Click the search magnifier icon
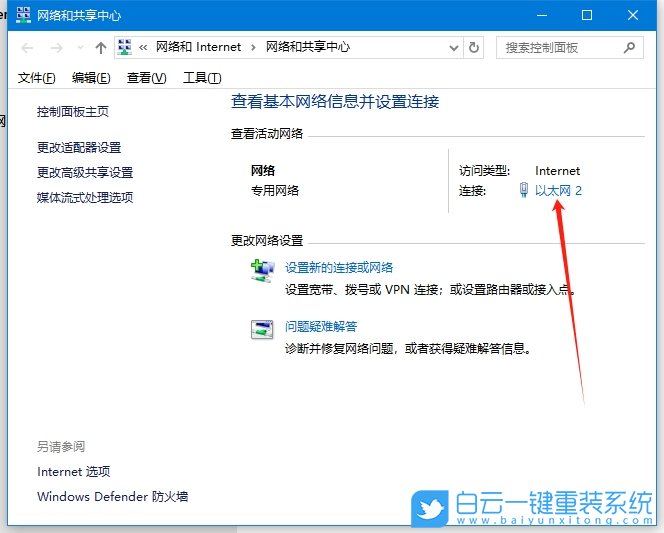Screen dimensions: 664x533 629,47
